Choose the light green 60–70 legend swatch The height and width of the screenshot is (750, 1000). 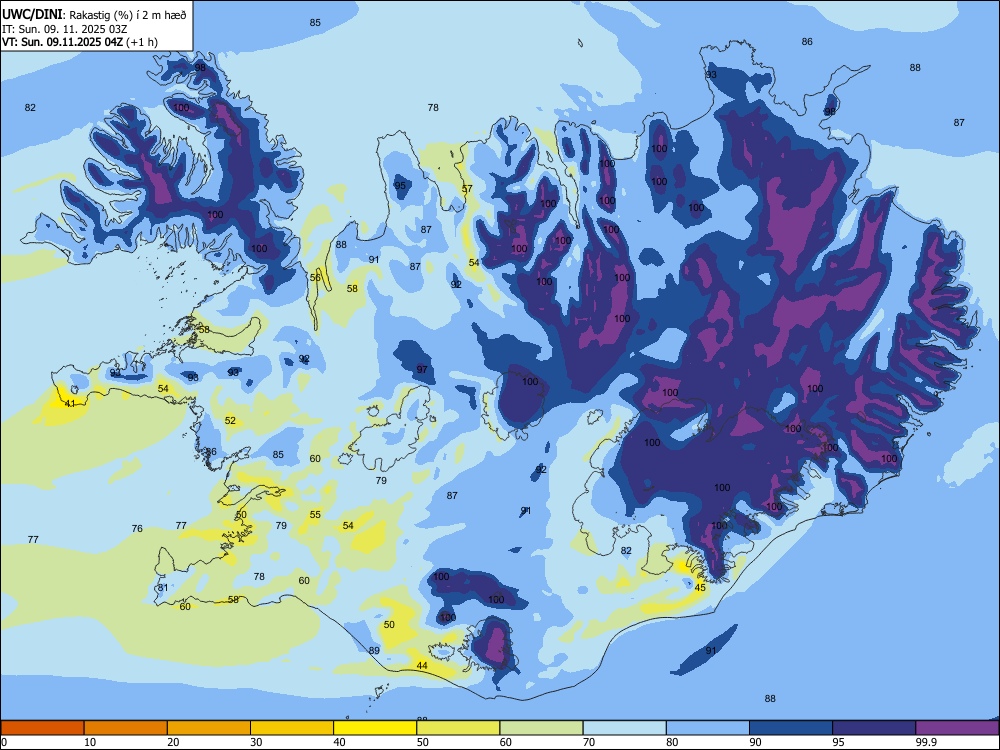click(x=541, y=728)
